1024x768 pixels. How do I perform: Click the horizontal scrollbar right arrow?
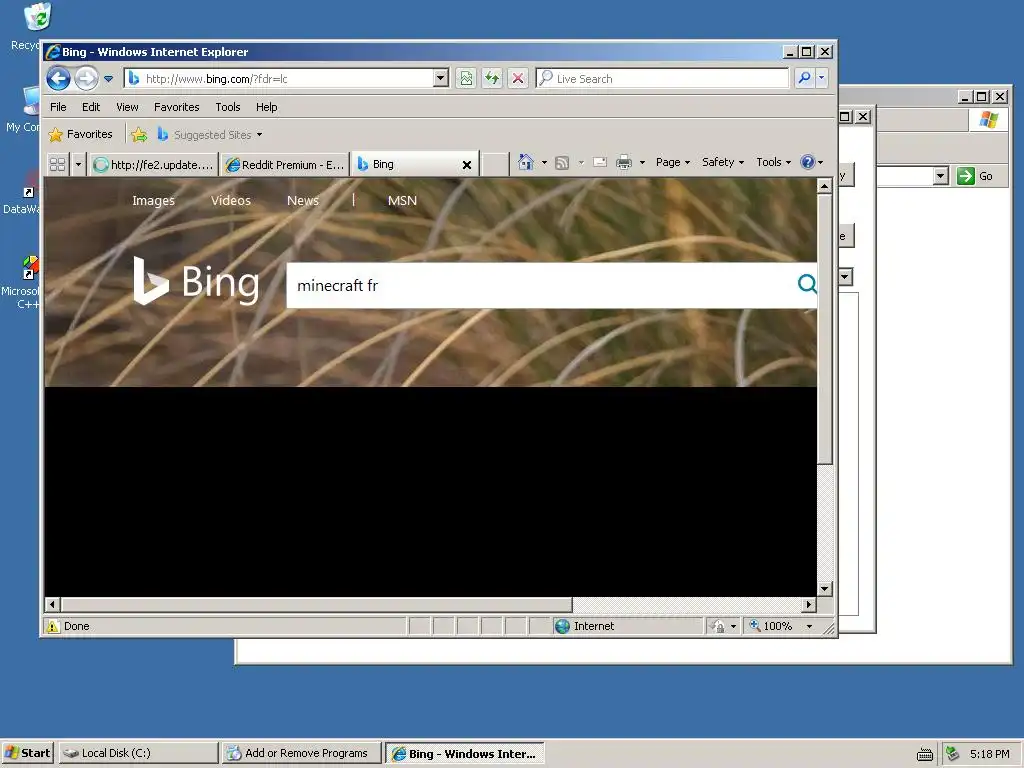point(809,604)
